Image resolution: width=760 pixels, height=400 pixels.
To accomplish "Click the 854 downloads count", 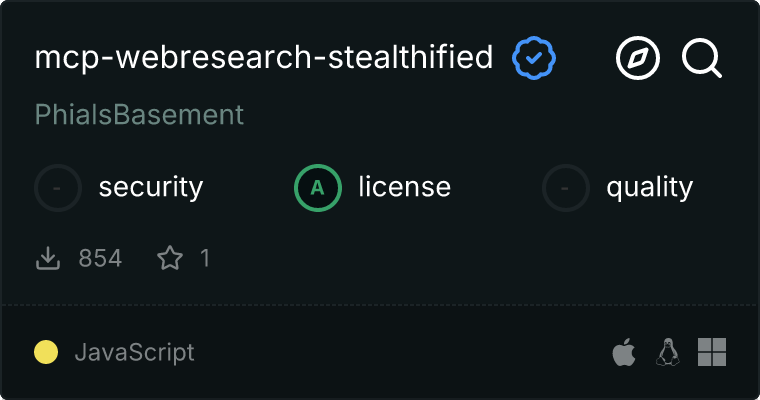I will tap(100, 259).
